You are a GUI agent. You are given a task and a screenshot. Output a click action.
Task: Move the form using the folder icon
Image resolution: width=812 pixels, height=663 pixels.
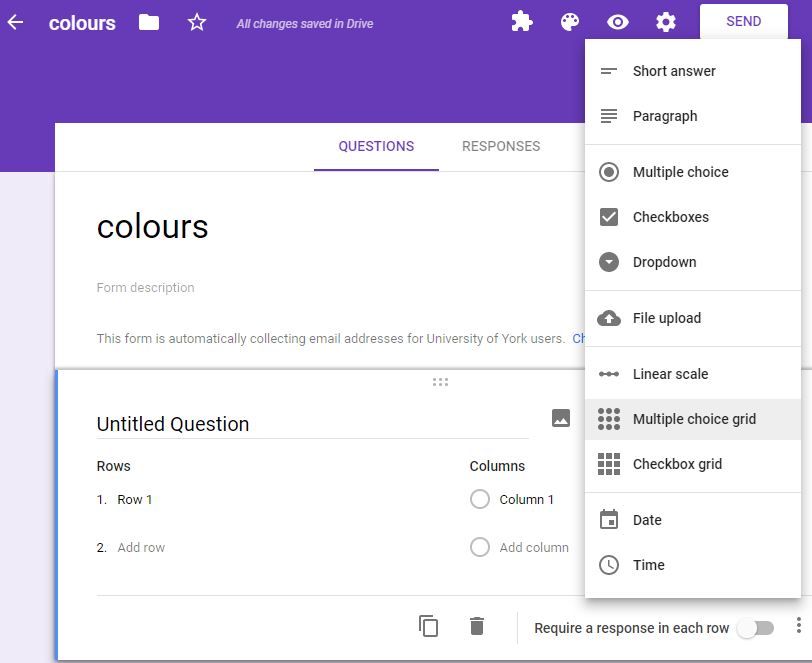click(x=148, y=21)
